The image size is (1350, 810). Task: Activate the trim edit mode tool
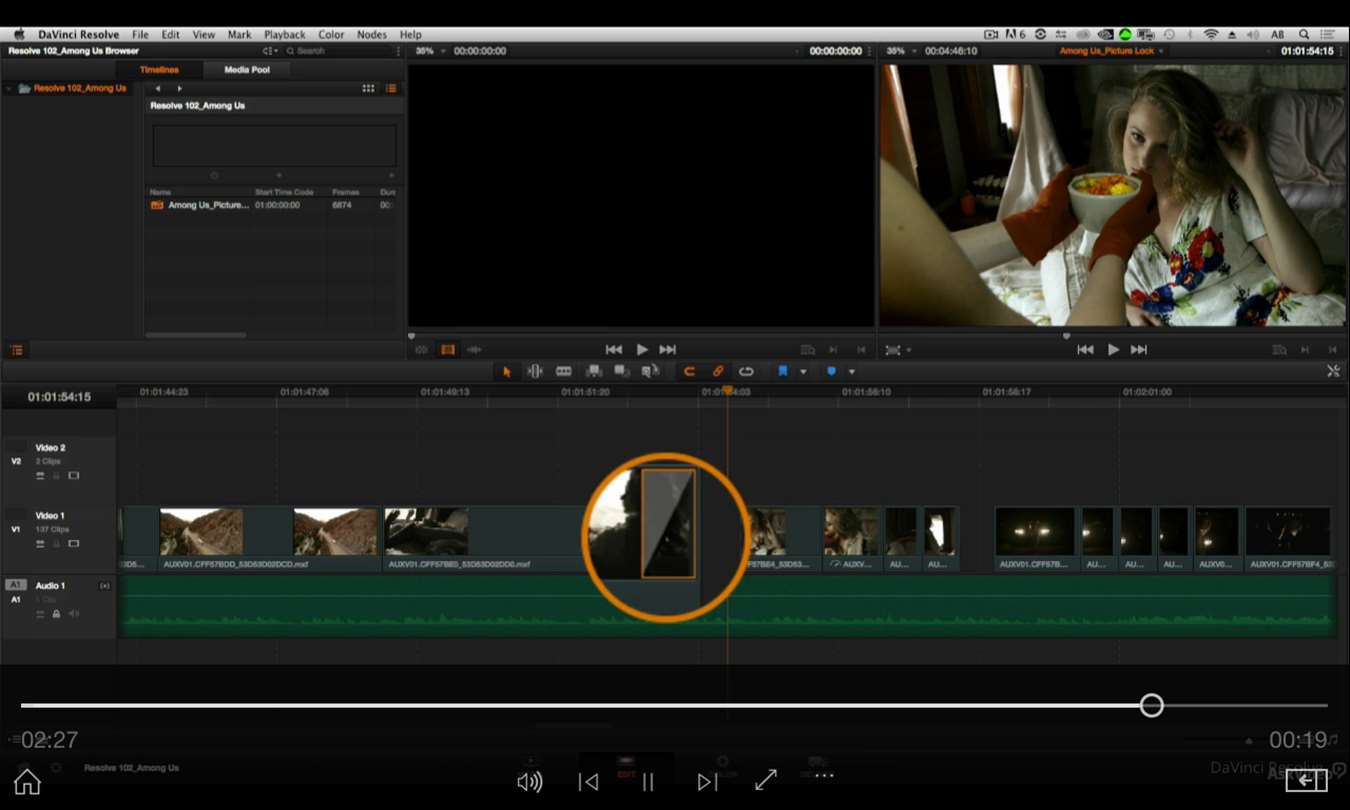(x=535, y=372)
